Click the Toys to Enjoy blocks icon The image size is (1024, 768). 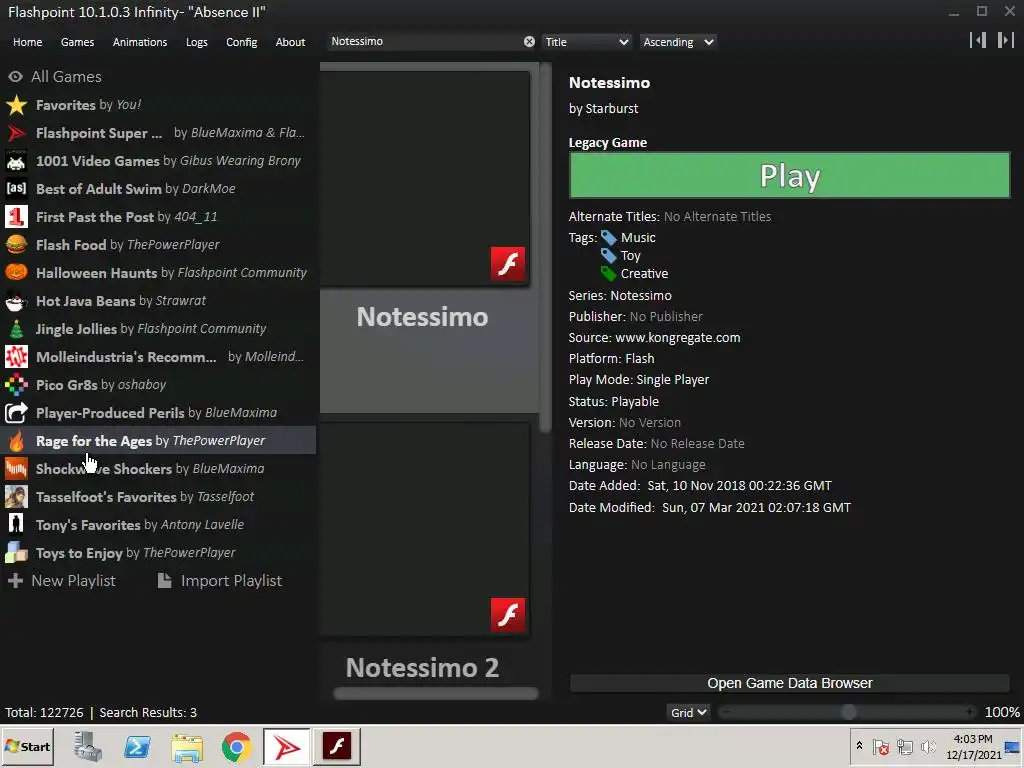(16, 553)
